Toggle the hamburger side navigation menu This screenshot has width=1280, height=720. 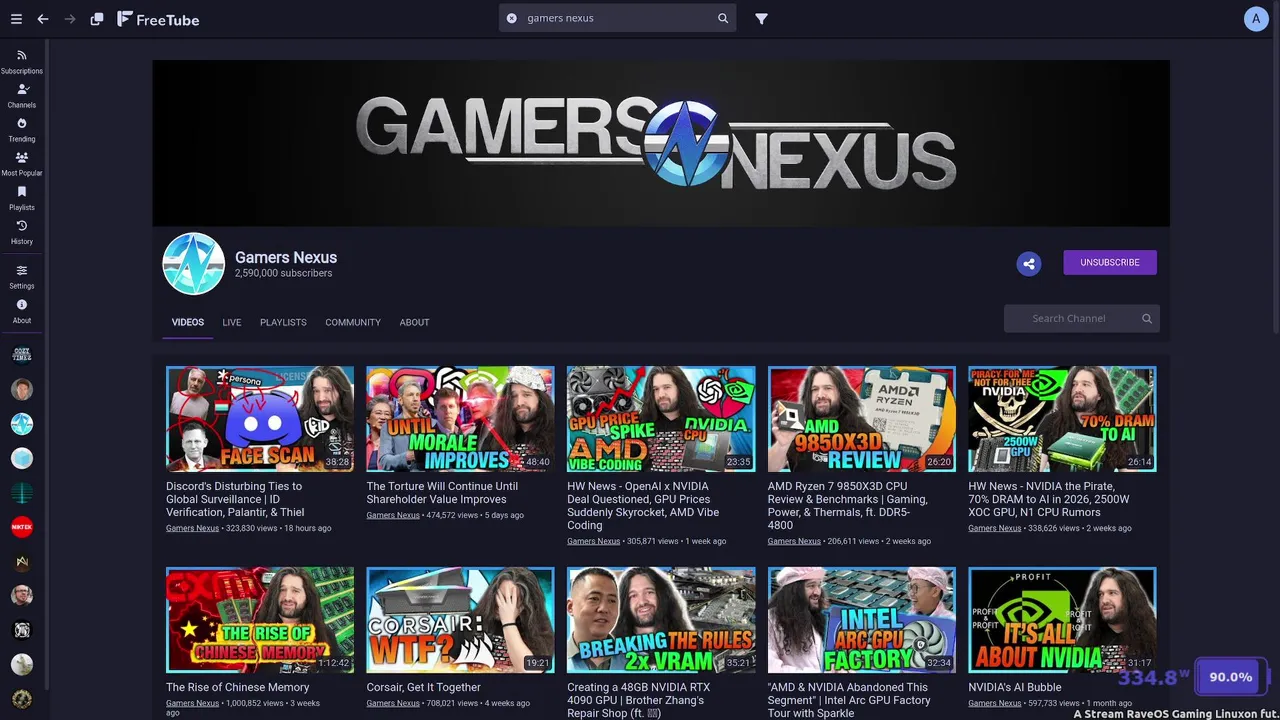tap(16, 19)
